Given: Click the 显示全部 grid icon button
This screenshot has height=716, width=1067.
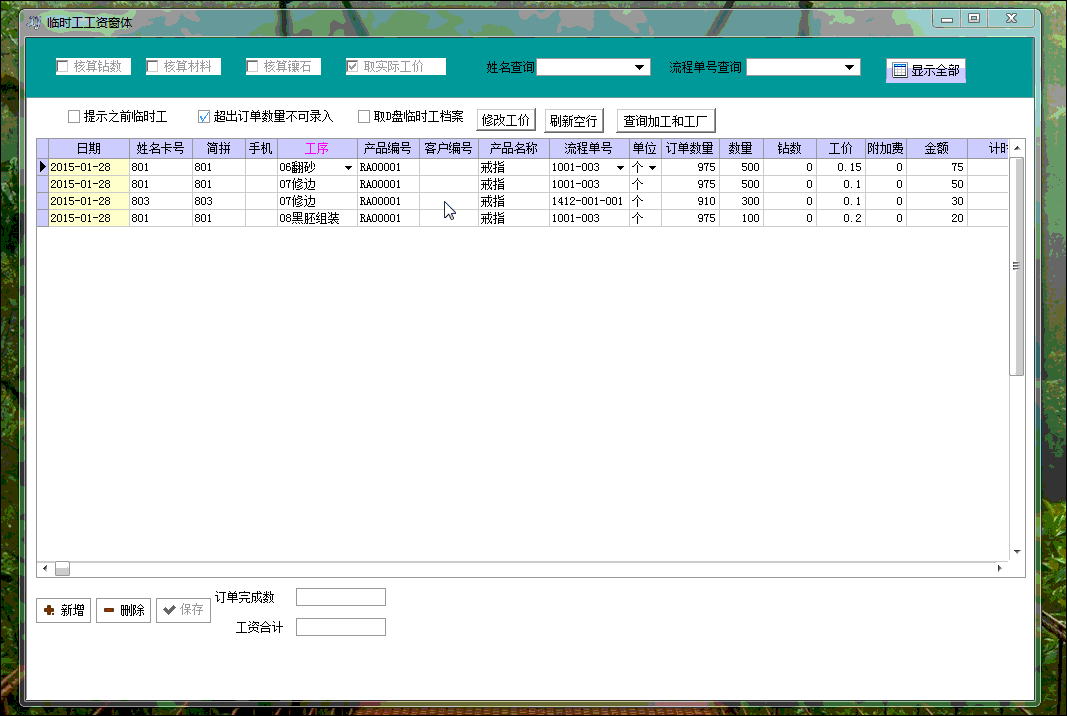Looking at the screenshot, I should [x=925, y=70].
